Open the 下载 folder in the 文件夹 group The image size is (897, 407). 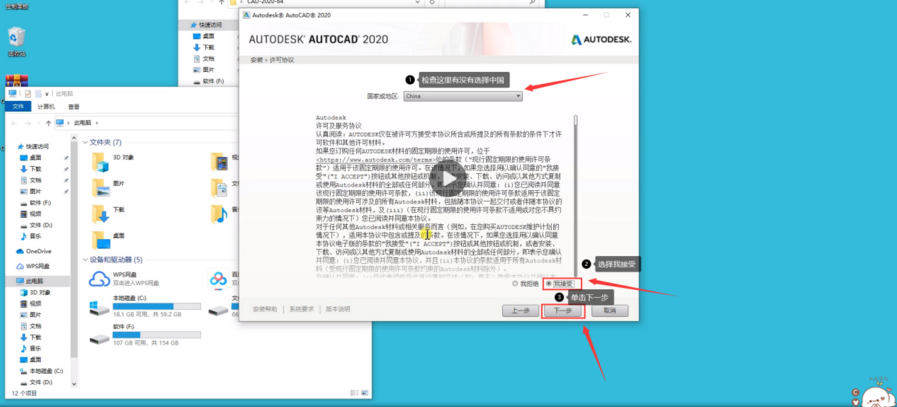[109, 213]
